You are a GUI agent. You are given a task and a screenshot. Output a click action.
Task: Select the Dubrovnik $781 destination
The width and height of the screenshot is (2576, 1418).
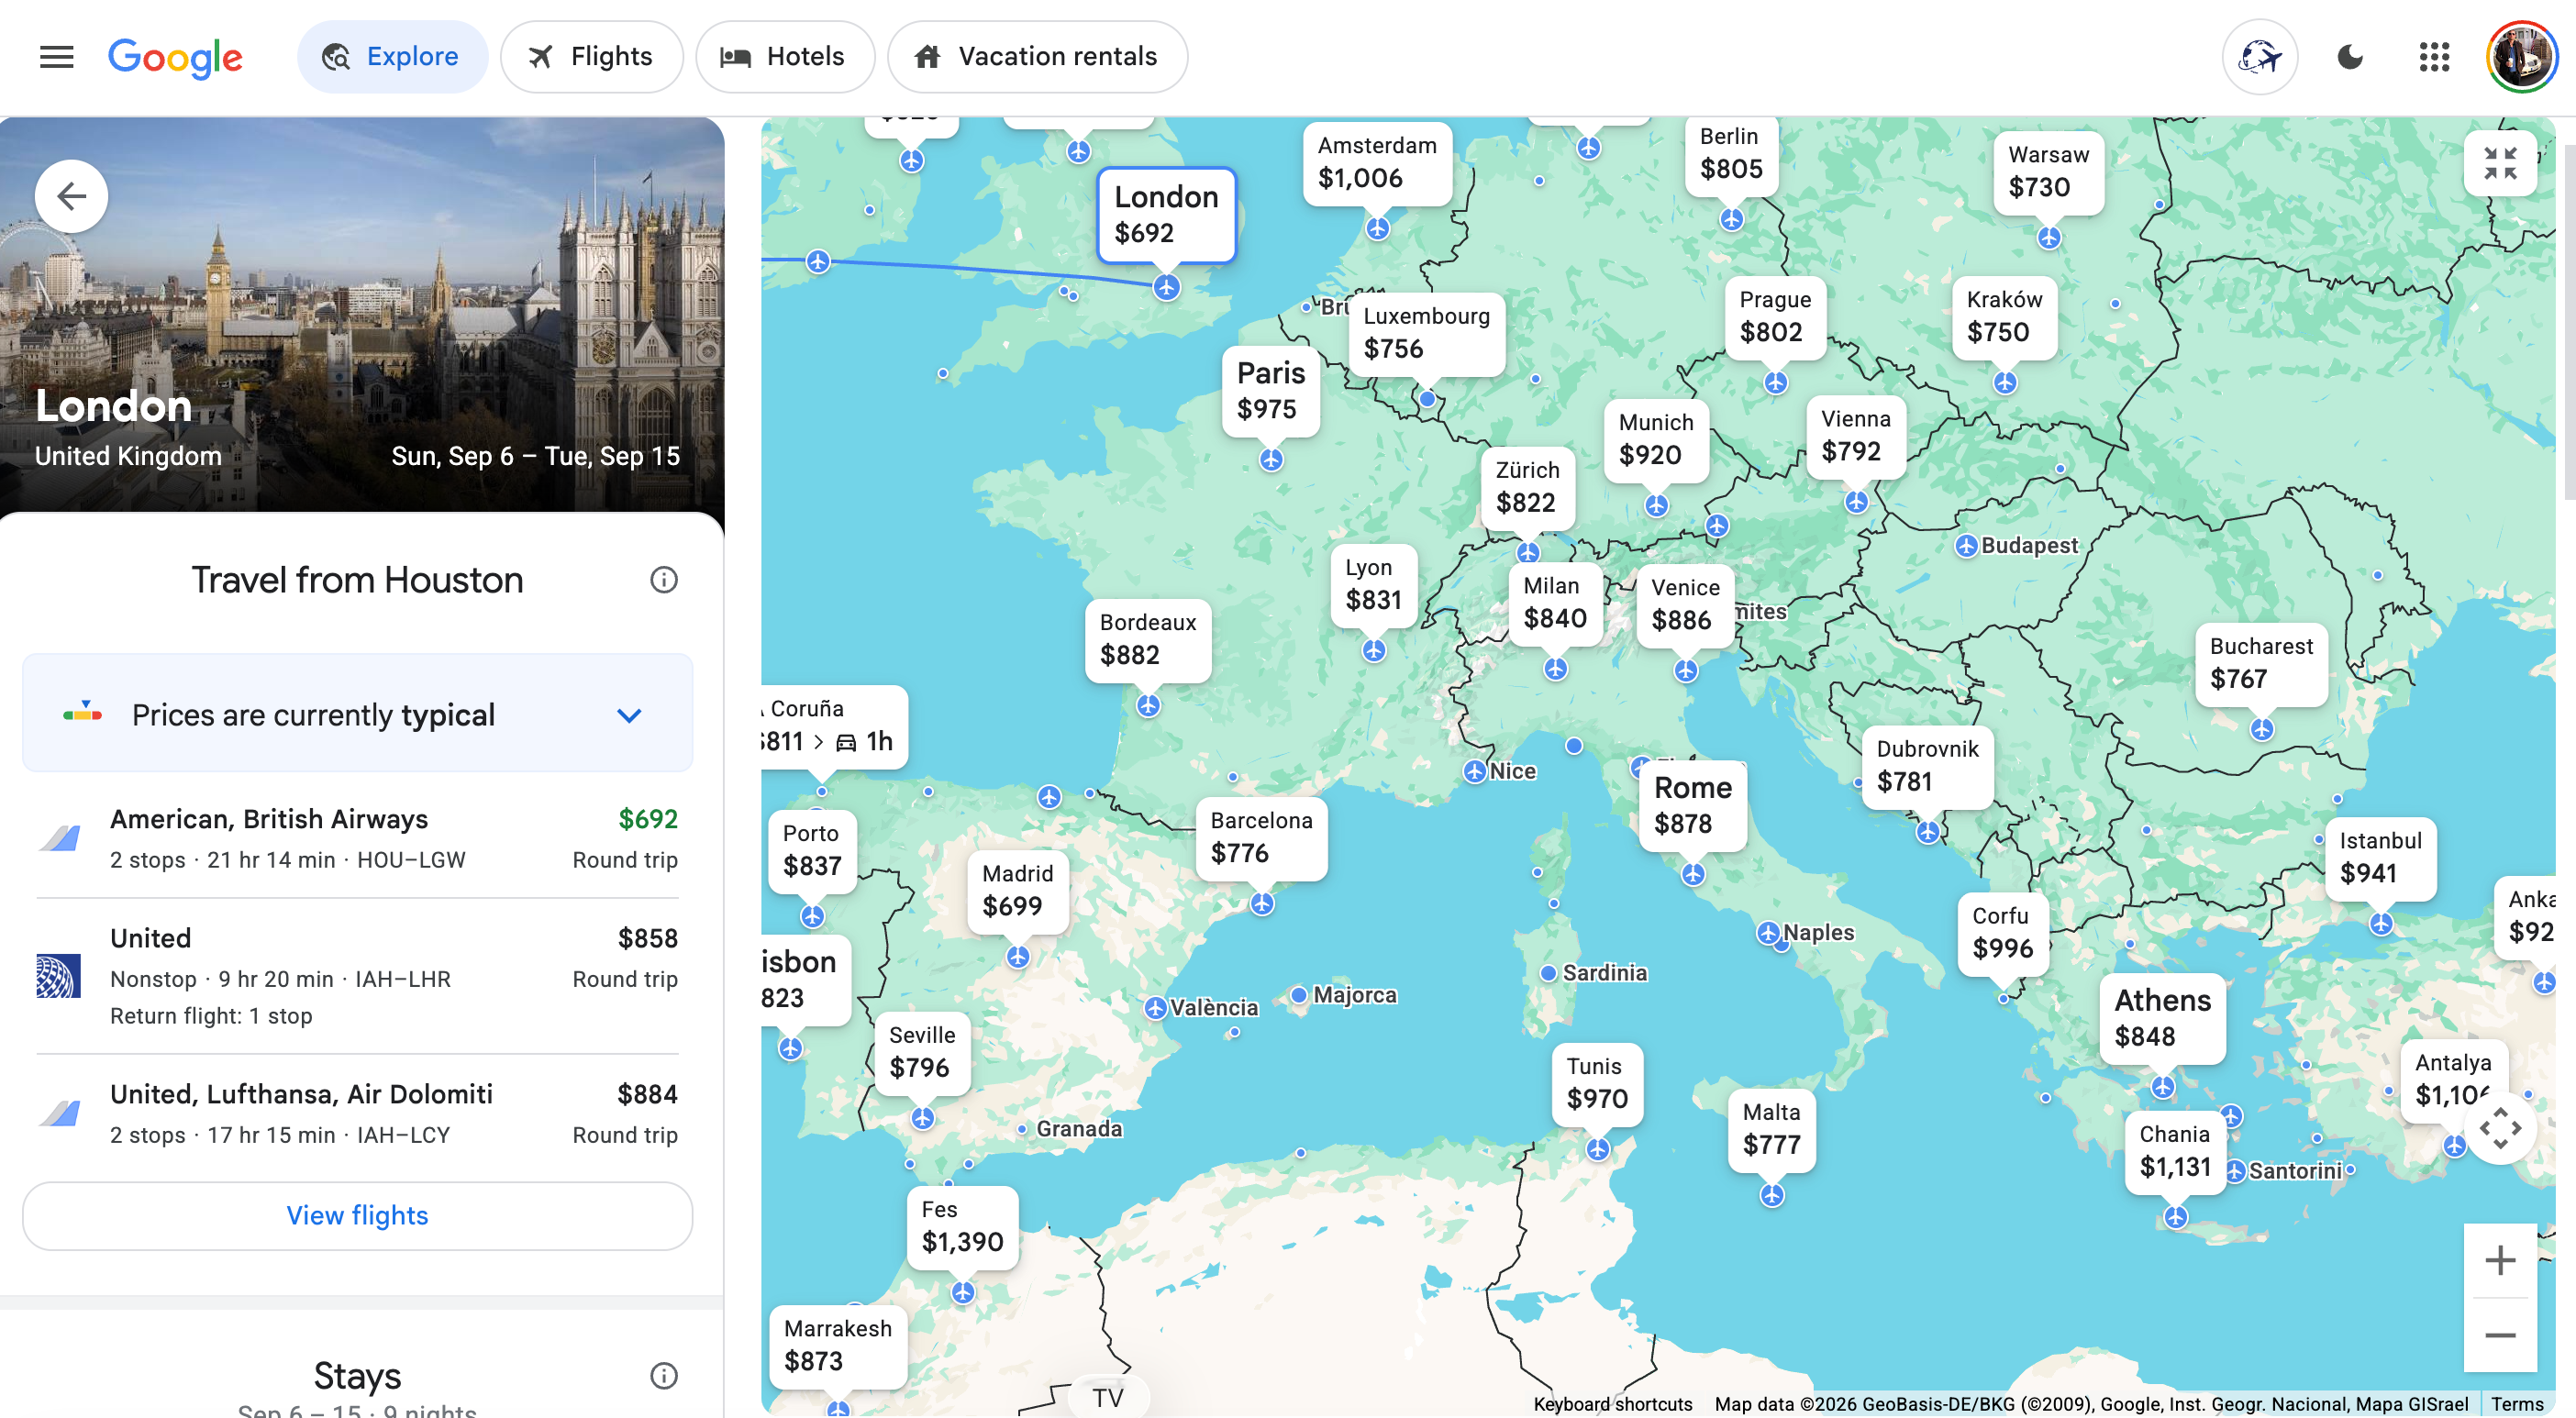1927,767
